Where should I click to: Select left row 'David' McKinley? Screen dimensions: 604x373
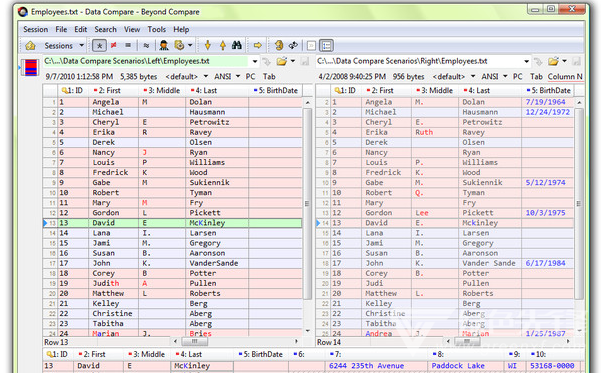pyautogui.click(x=173, y=223)
